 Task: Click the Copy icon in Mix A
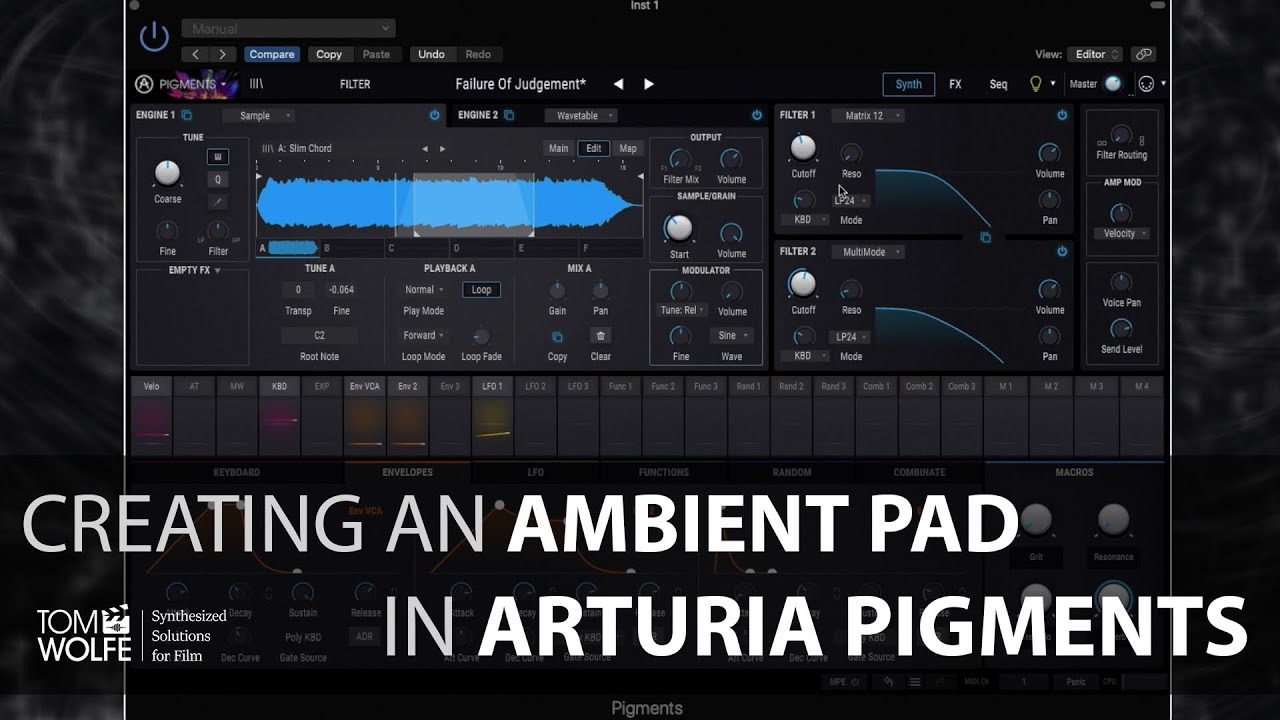(x=558, y=337)
